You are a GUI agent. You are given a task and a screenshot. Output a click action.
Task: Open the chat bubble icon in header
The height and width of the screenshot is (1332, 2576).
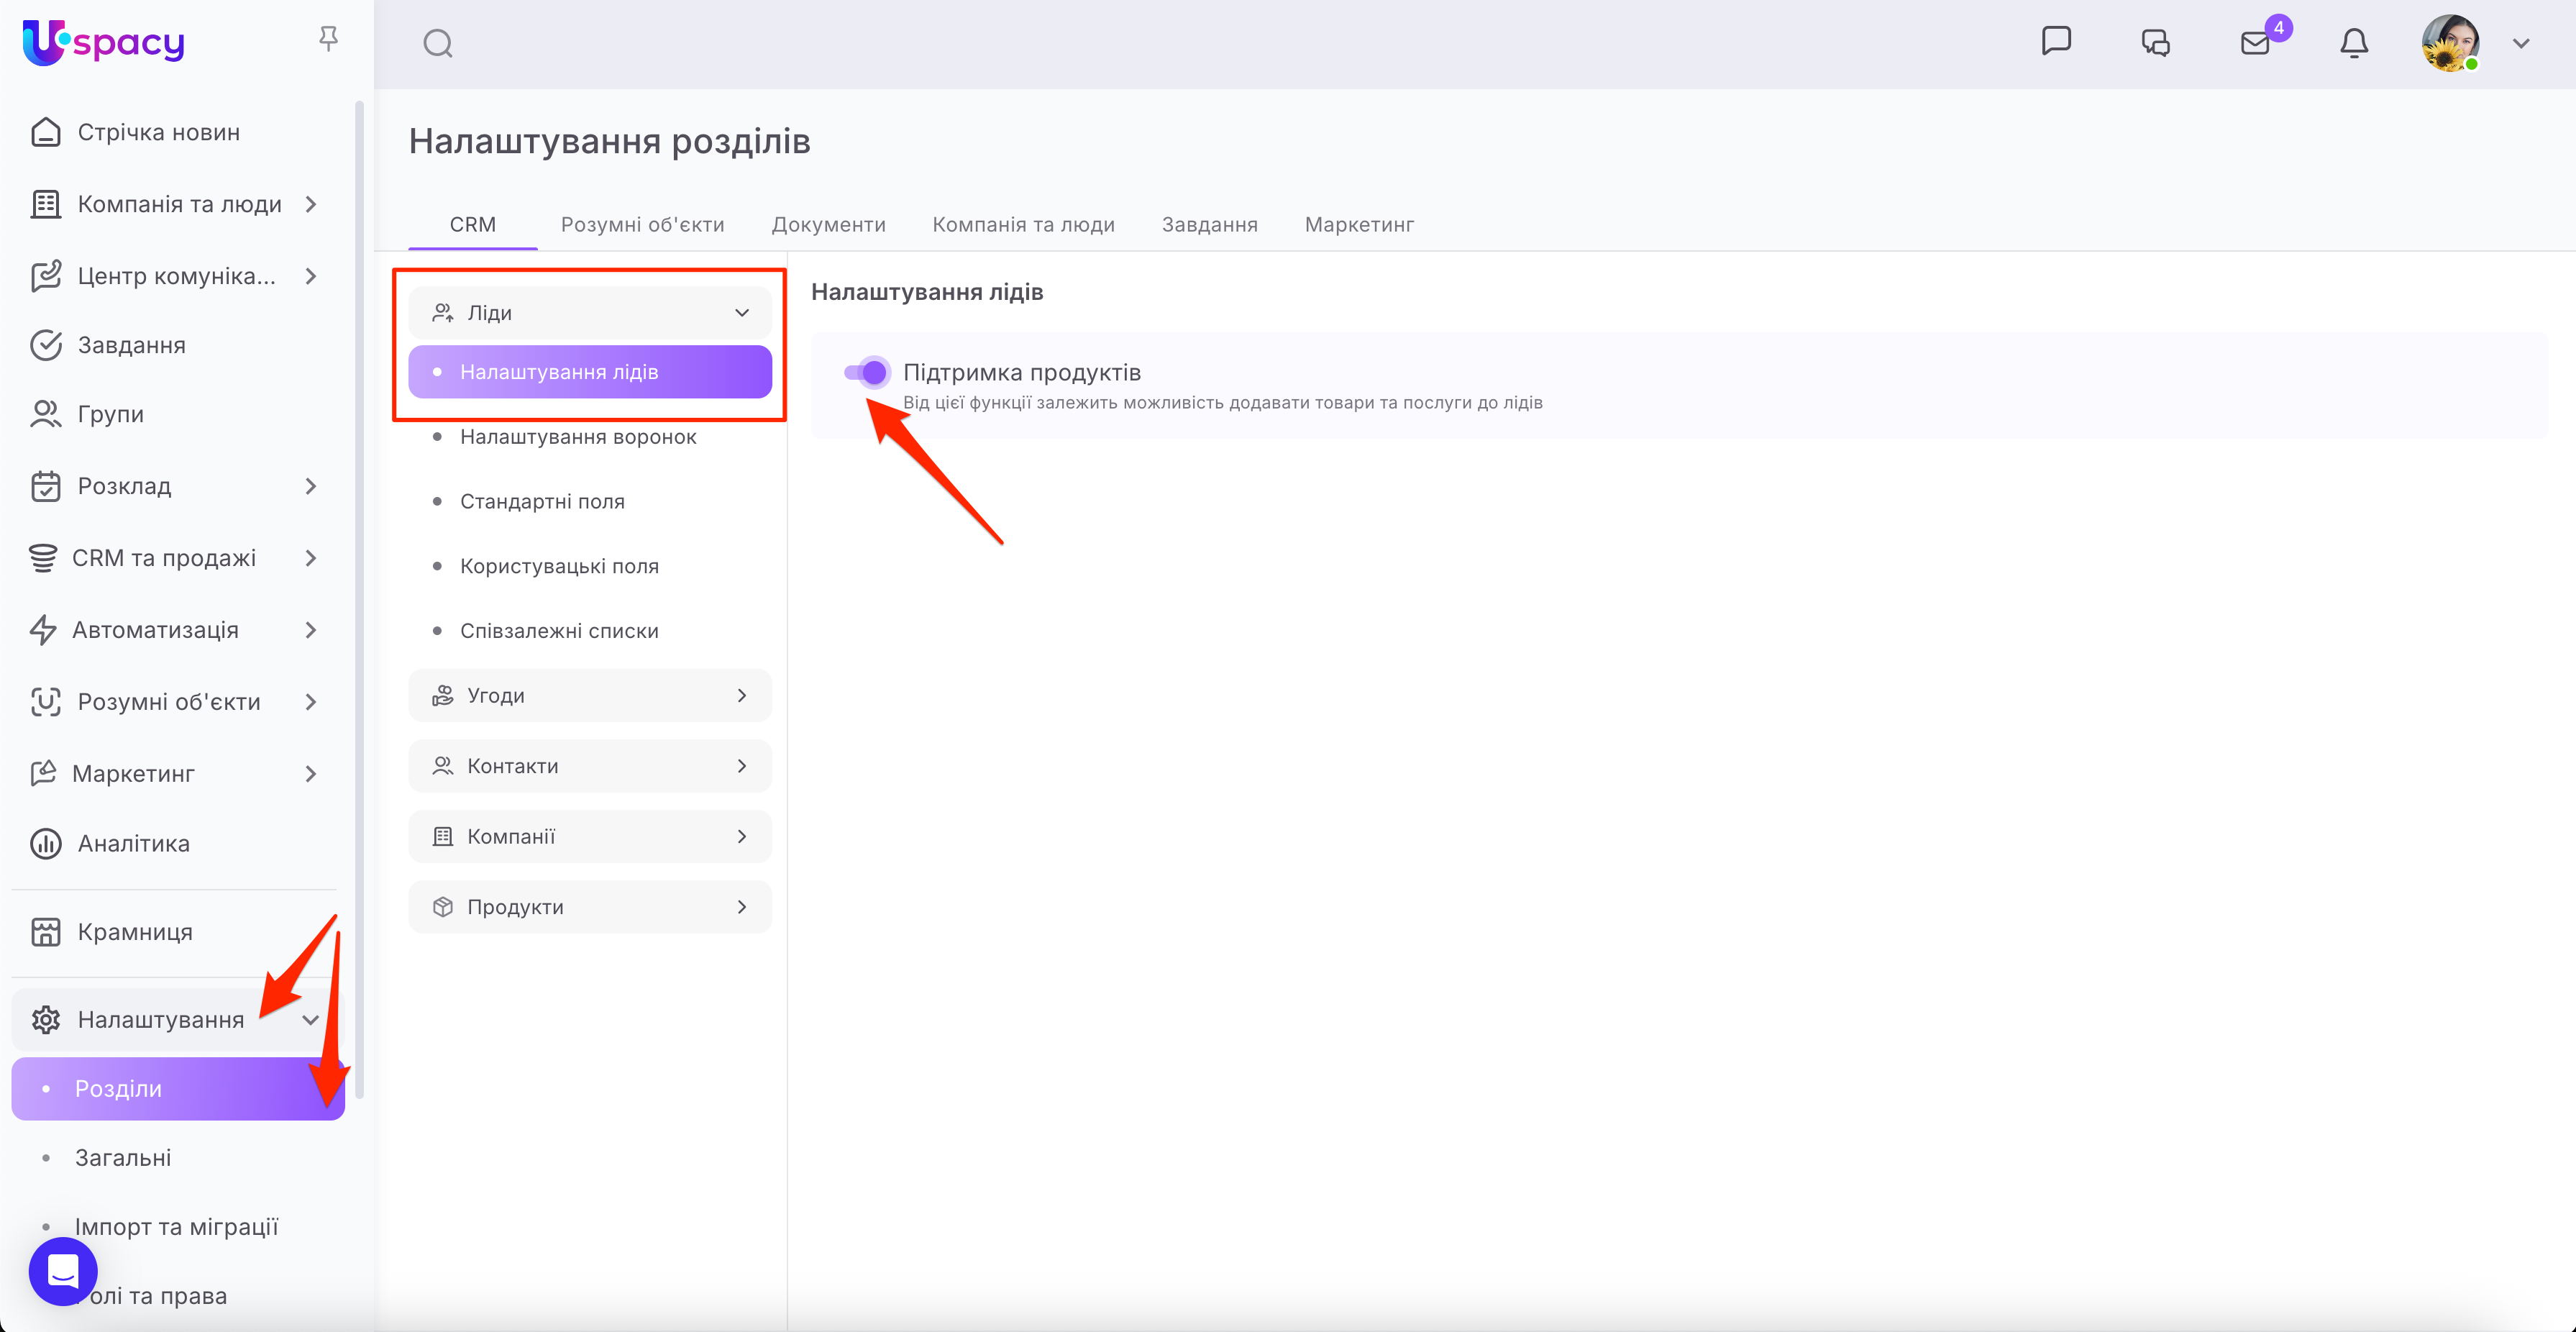(x=2056, y=42)
